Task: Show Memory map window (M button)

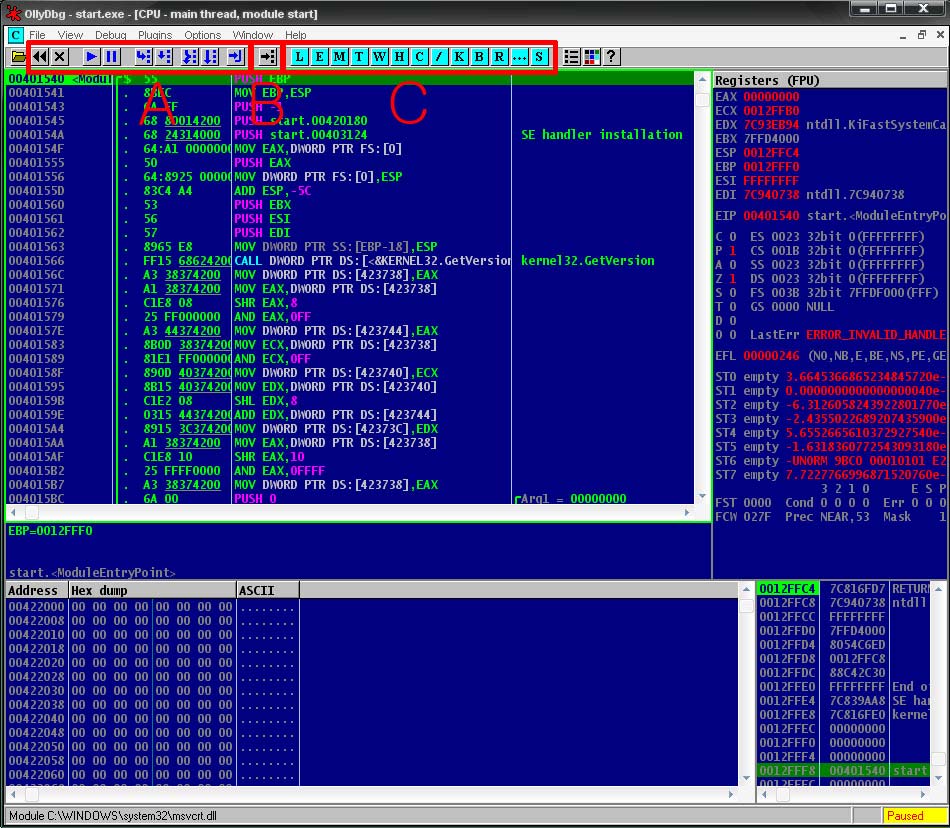Action: pos(339,57)
